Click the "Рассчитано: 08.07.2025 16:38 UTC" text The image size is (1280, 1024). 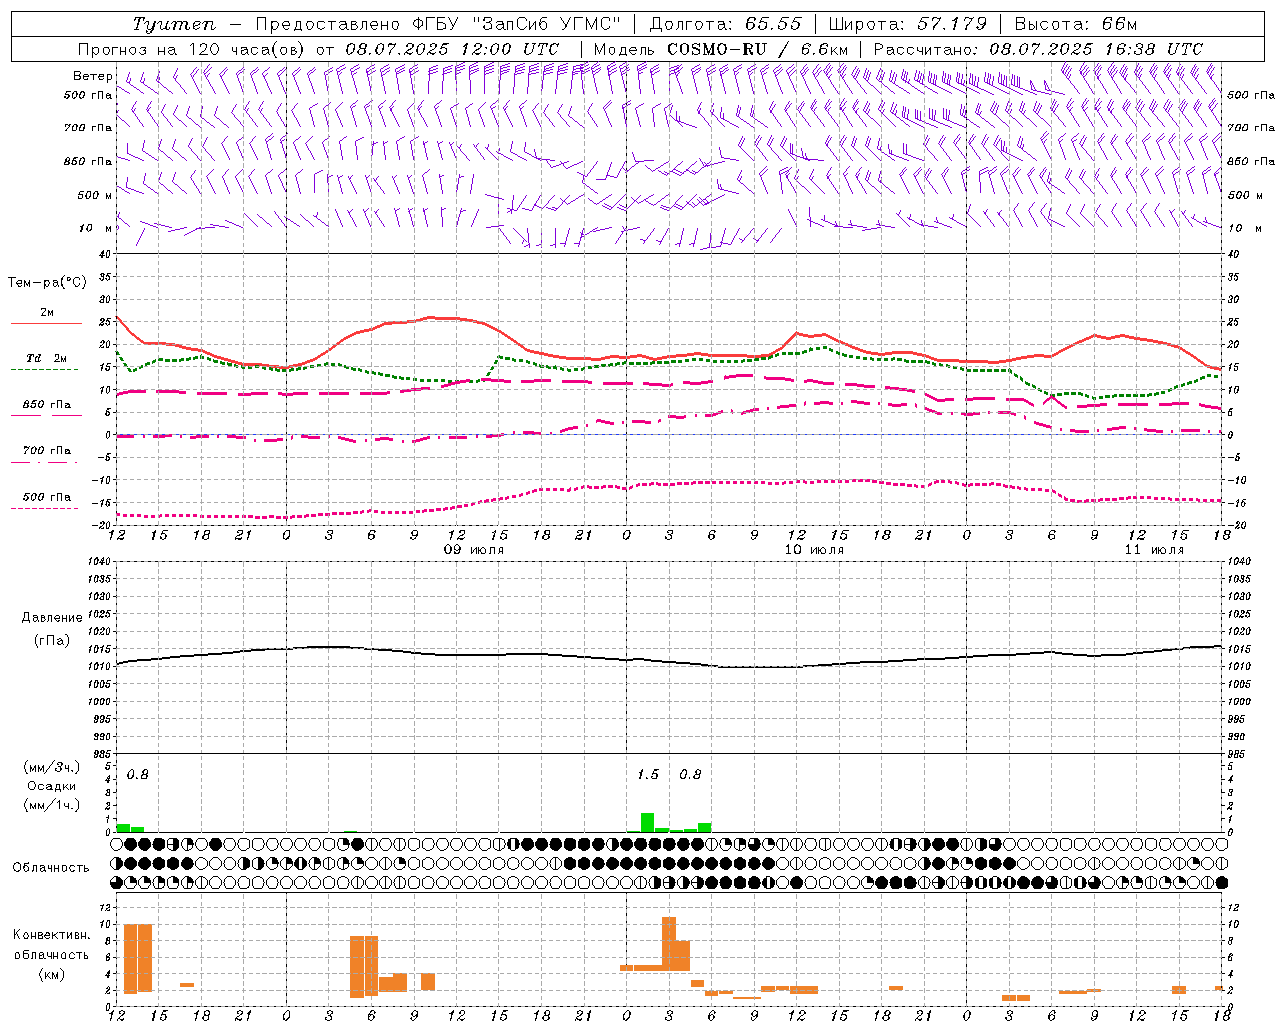(1038, 49)
